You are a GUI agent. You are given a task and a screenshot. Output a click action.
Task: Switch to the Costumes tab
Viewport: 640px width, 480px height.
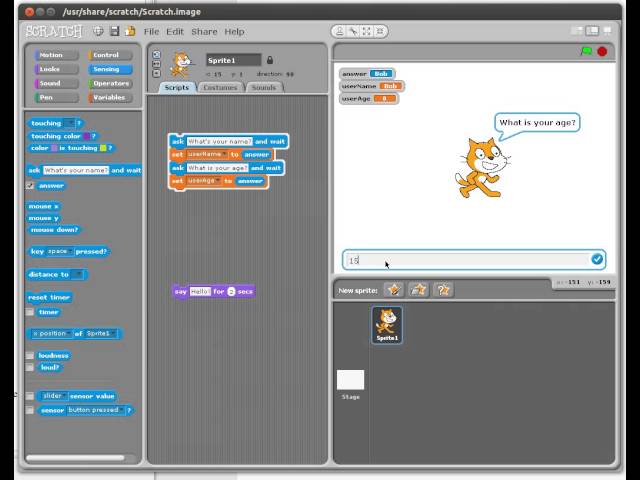(x=220, y=87)
